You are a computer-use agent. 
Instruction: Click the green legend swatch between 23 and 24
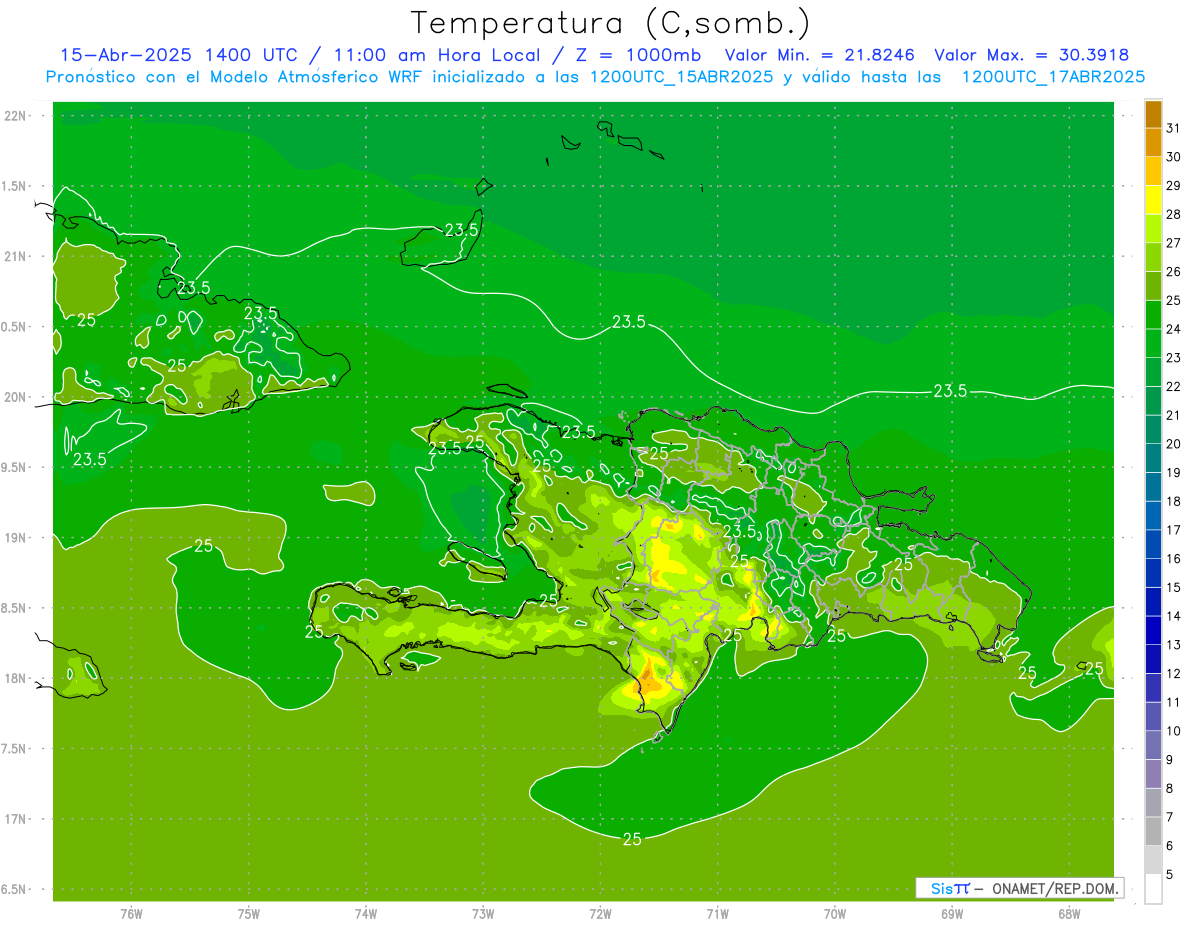pyautogui.click(x=1153, y=344)
